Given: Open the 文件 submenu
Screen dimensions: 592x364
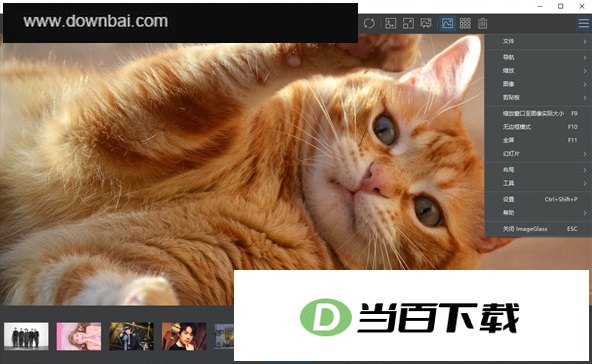Looking at the screenshot, I should pyautogui.click(x=538, y=41).
